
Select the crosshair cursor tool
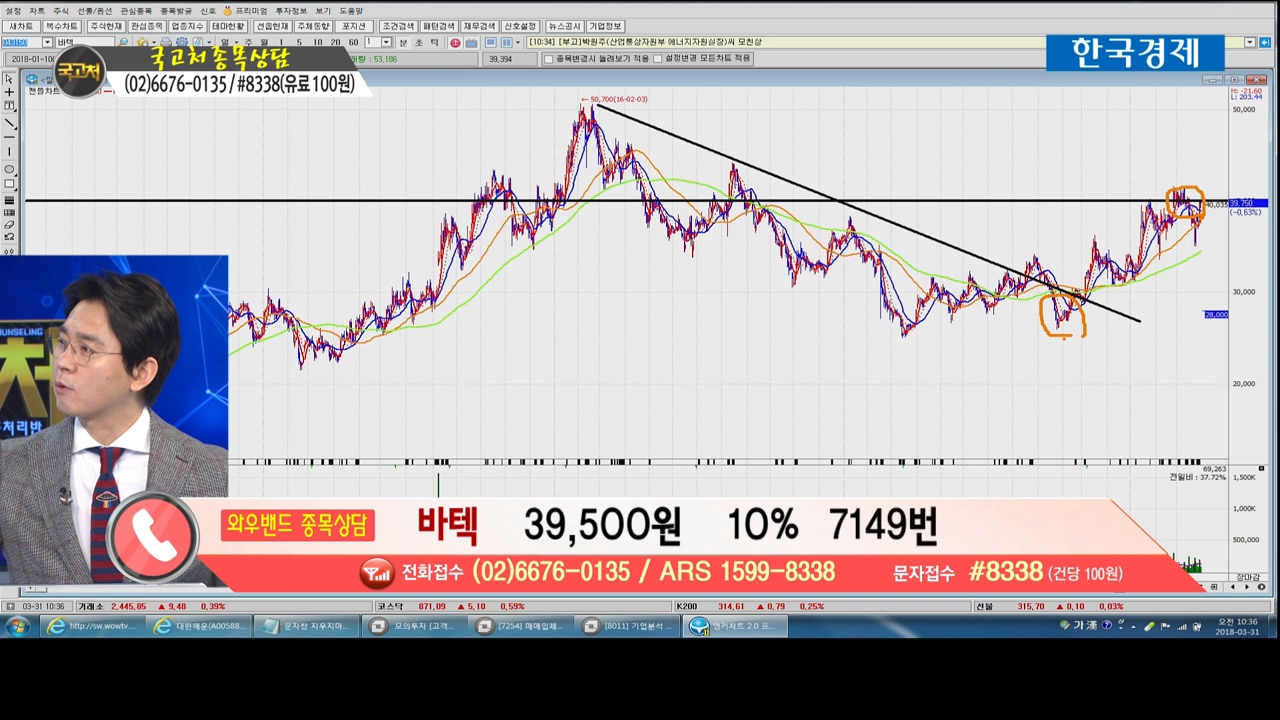coord(9,92)
